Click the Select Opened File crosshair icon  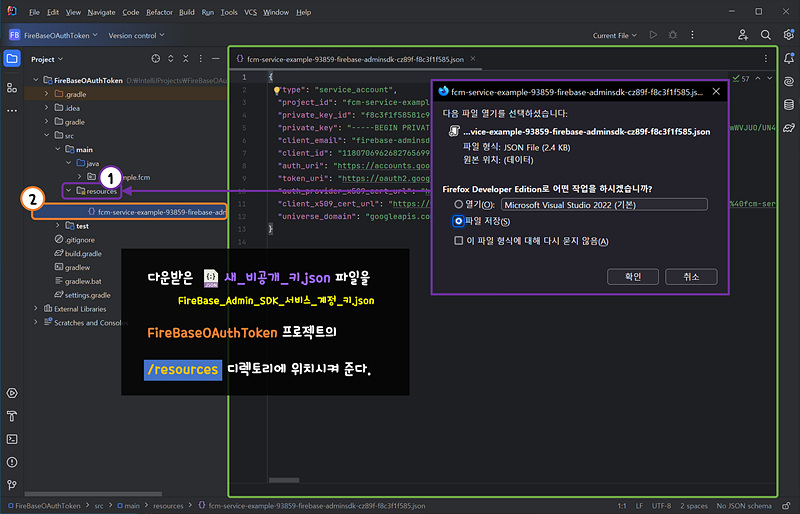pyautogui.click(x=156, y=59)
